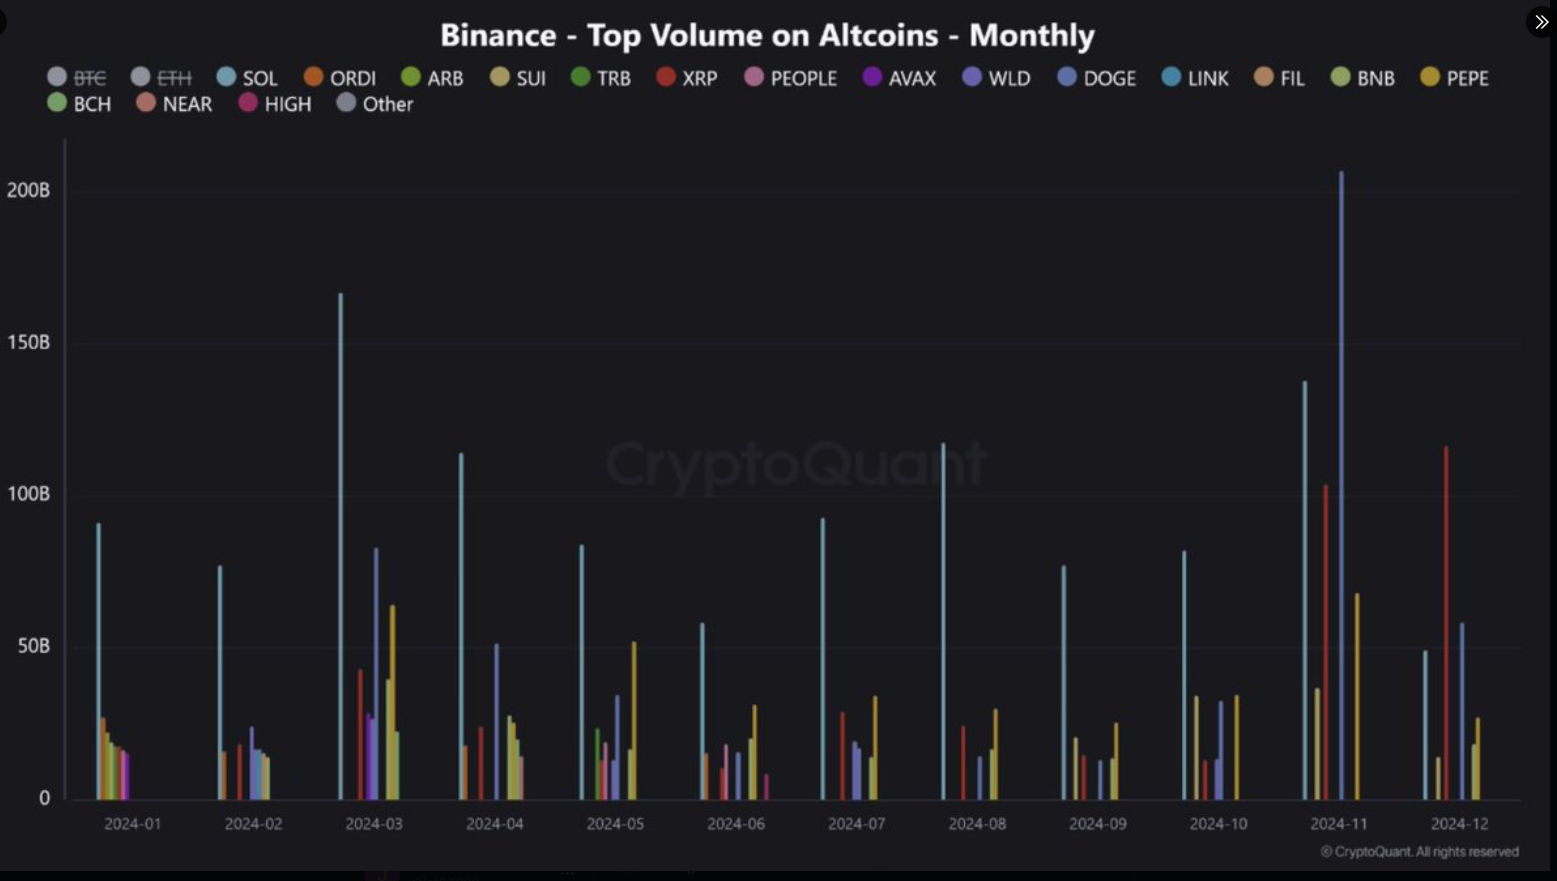
Task: Toggle DOGE legend entry
Action: pyautogui.click(x=1096, y=78)
